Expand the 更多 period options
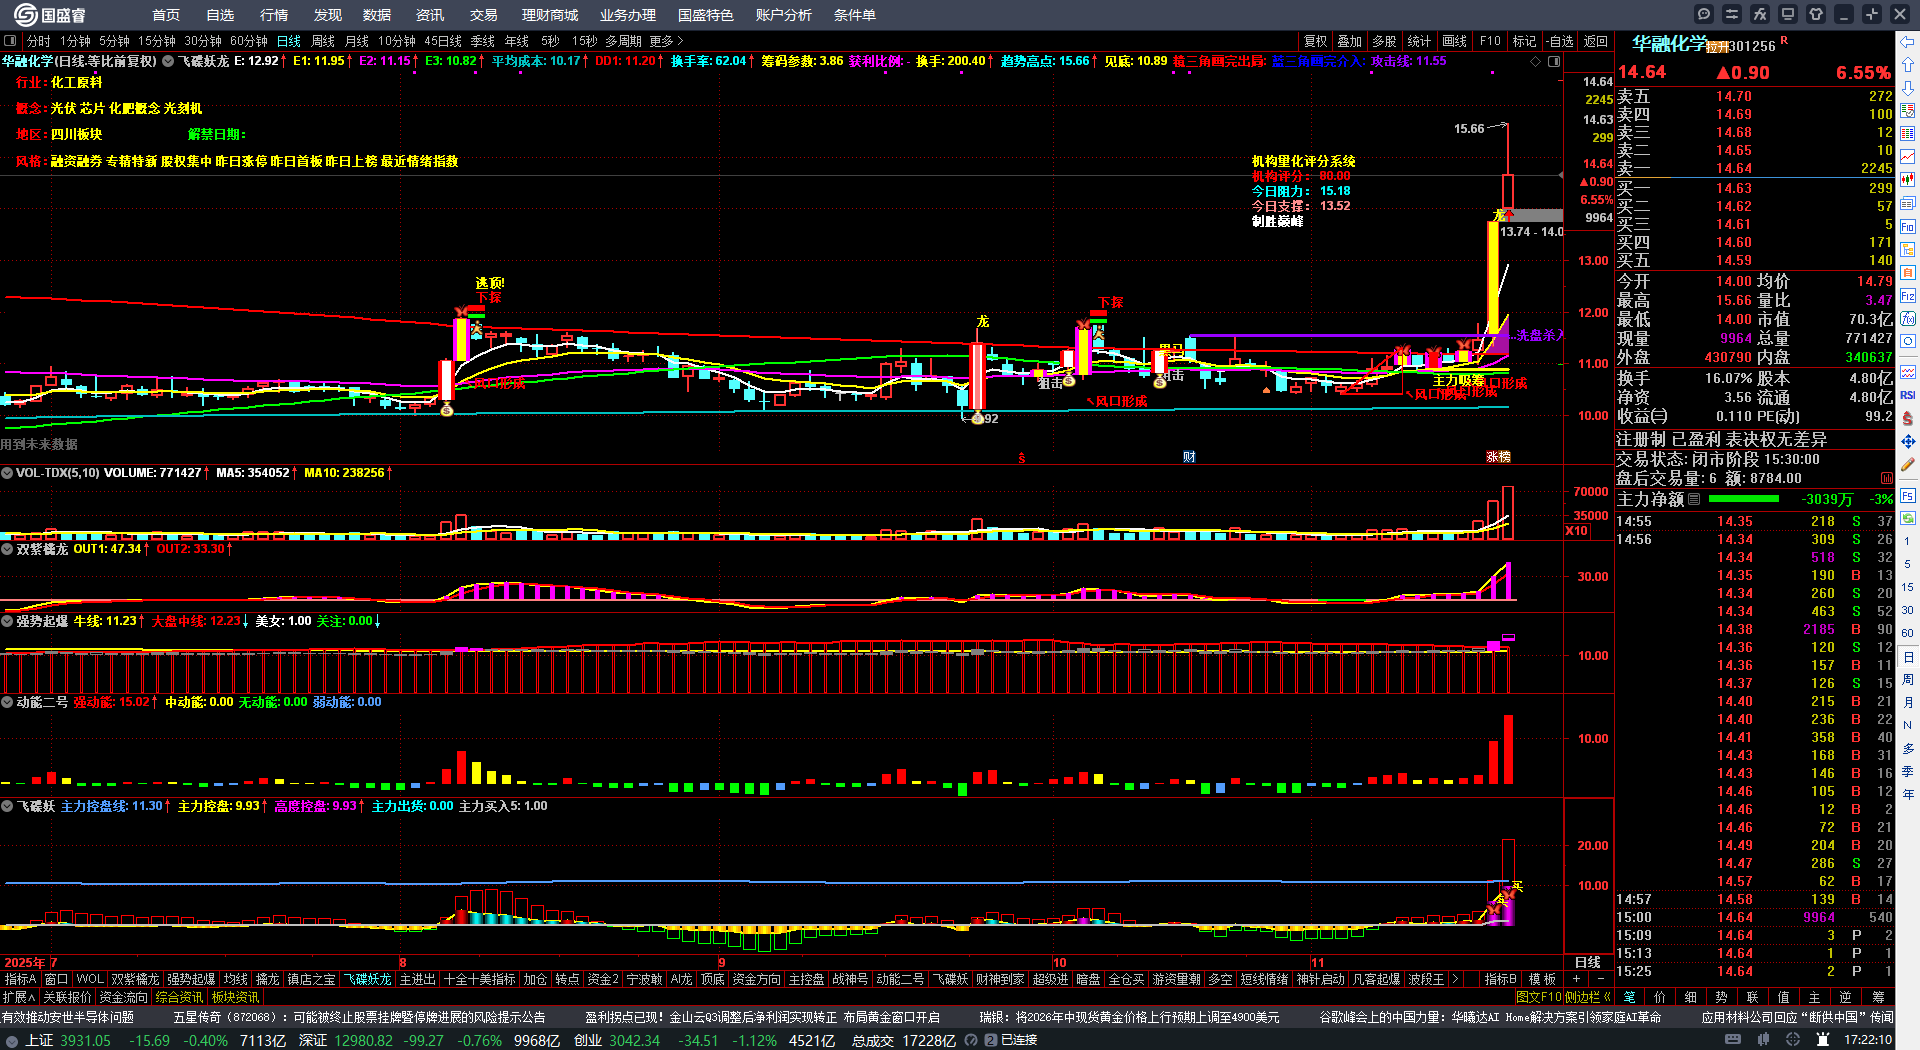The width and height of the screenshot is (1920, 1050). click(x=667, y=41)
